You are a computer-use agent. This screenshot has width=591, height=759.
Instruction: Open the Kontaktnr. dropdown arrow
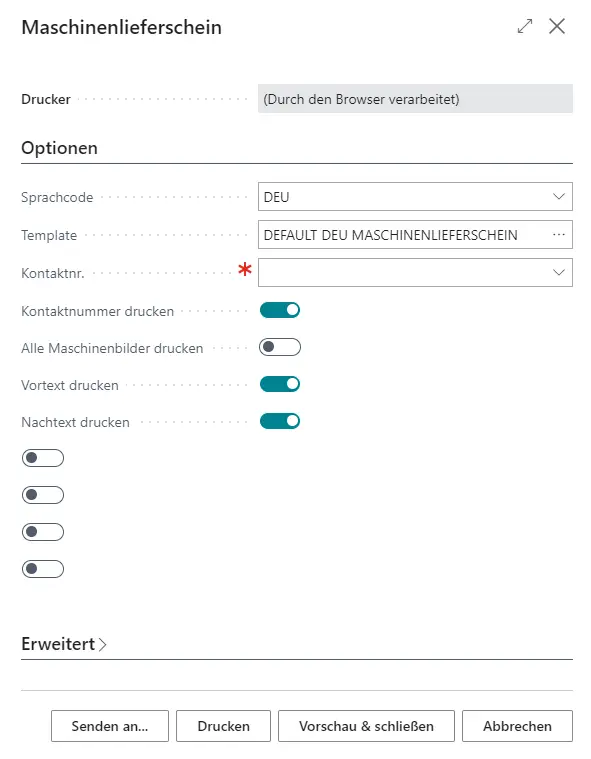(x=559, y=273)
